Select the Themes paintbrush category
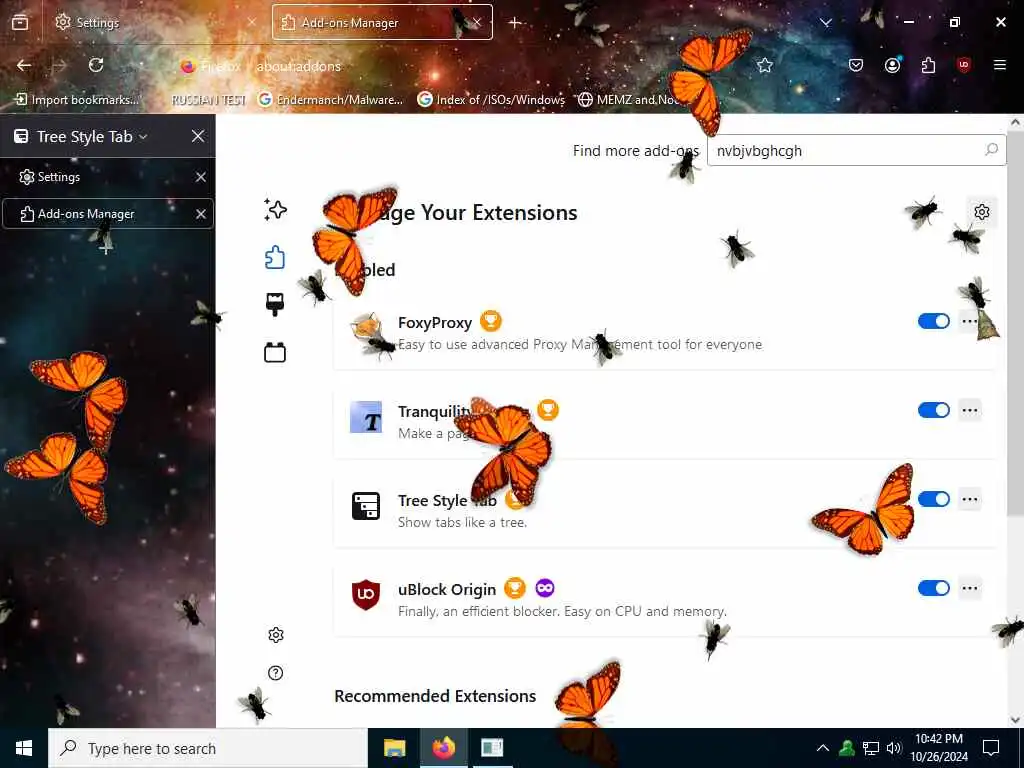Image resolution: width=1024 pixels, height=768 pixels. [x=275, y=305]
